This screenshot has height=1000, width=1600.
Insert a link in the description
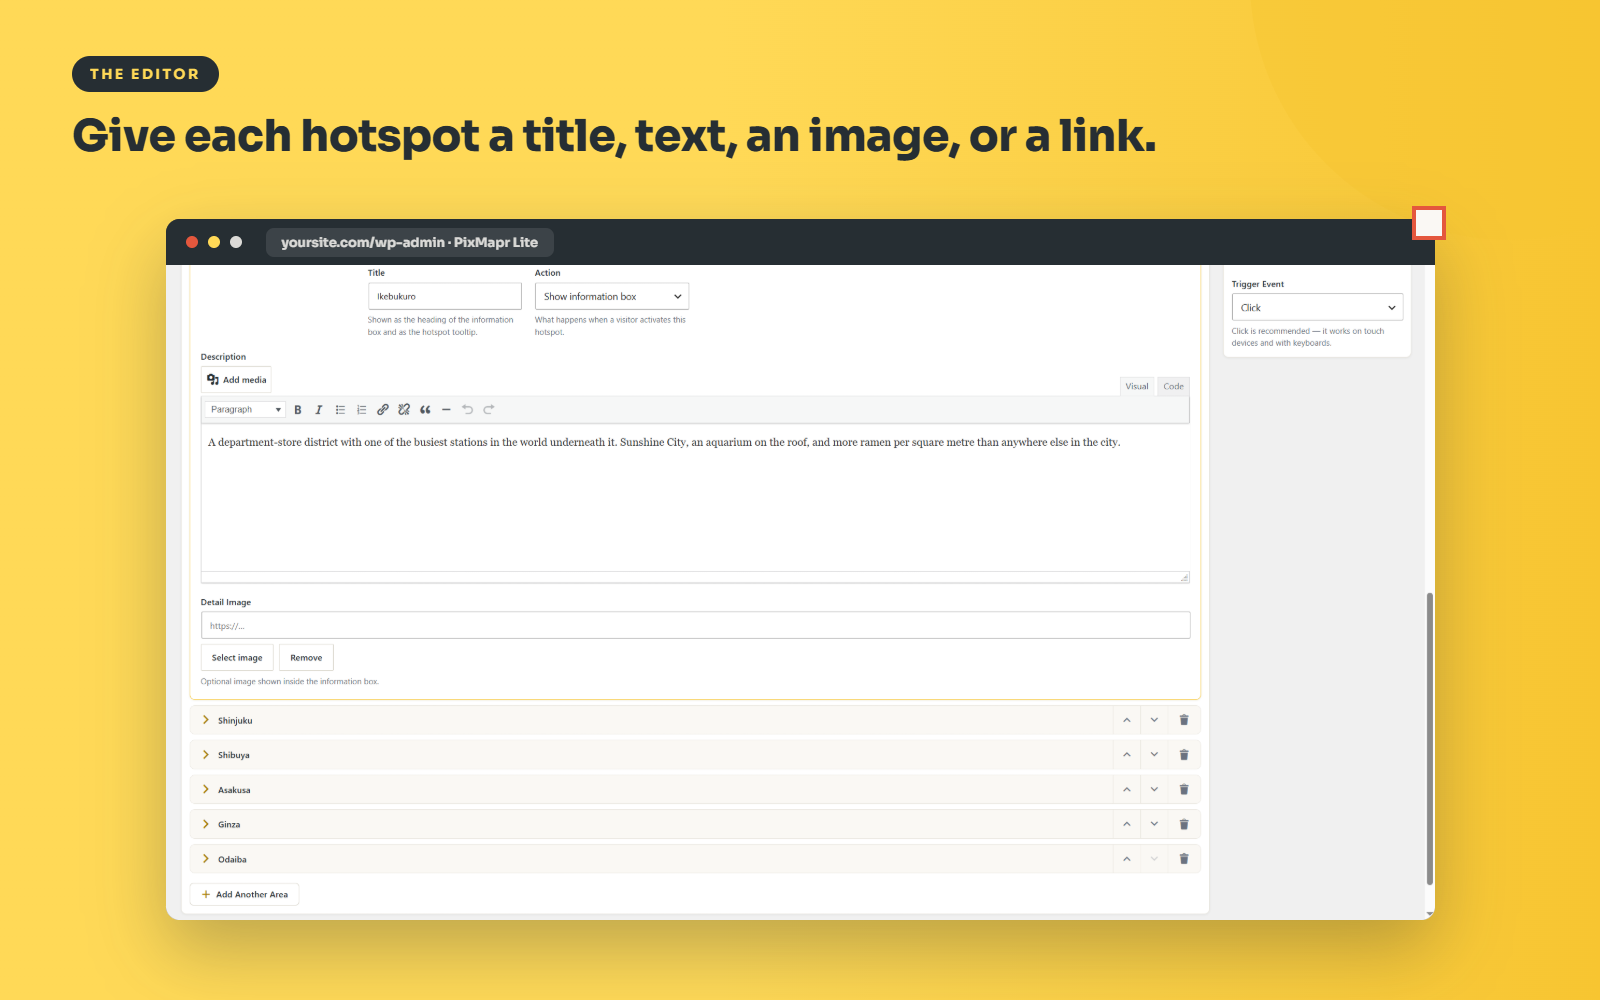click(x=383, y=410)
